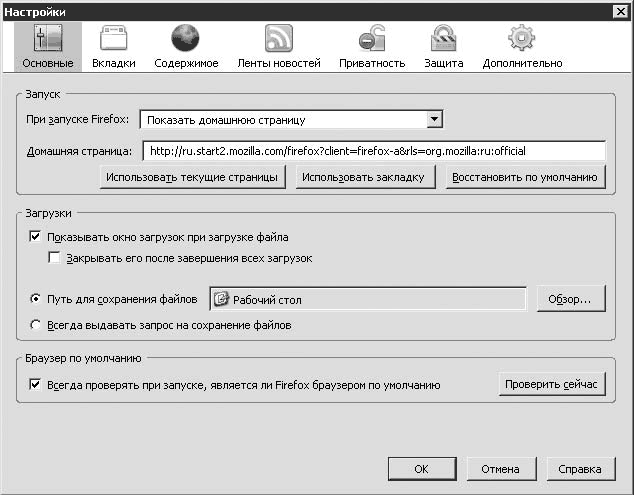Click Восстановить по умолчанию button
The height and width of the screenshot is (495, 634).
(525, 178)
